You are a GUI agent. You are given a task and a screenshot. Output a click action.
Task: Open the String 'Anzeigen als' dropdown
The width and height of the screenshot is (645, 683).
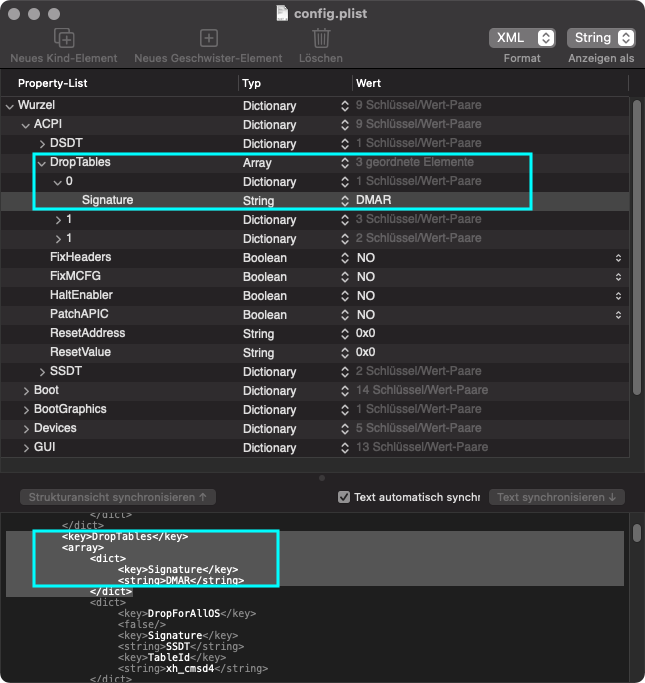[x=601, y=38]
